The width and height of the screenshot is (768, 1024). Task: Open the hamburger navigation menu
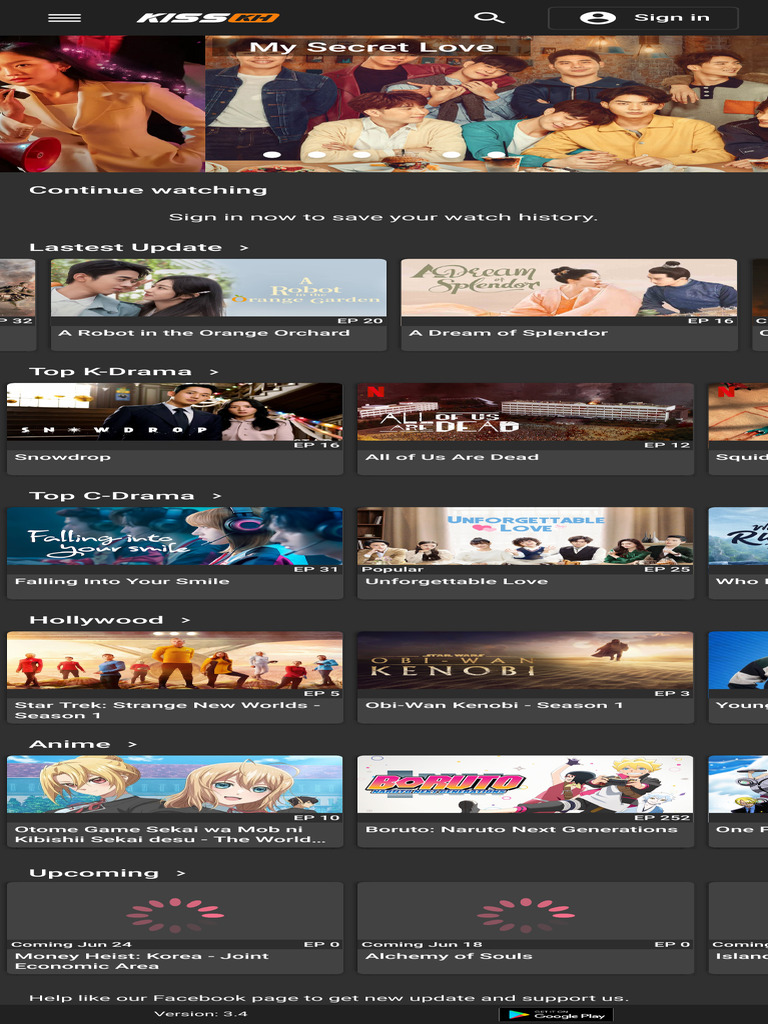coord(64,18)
